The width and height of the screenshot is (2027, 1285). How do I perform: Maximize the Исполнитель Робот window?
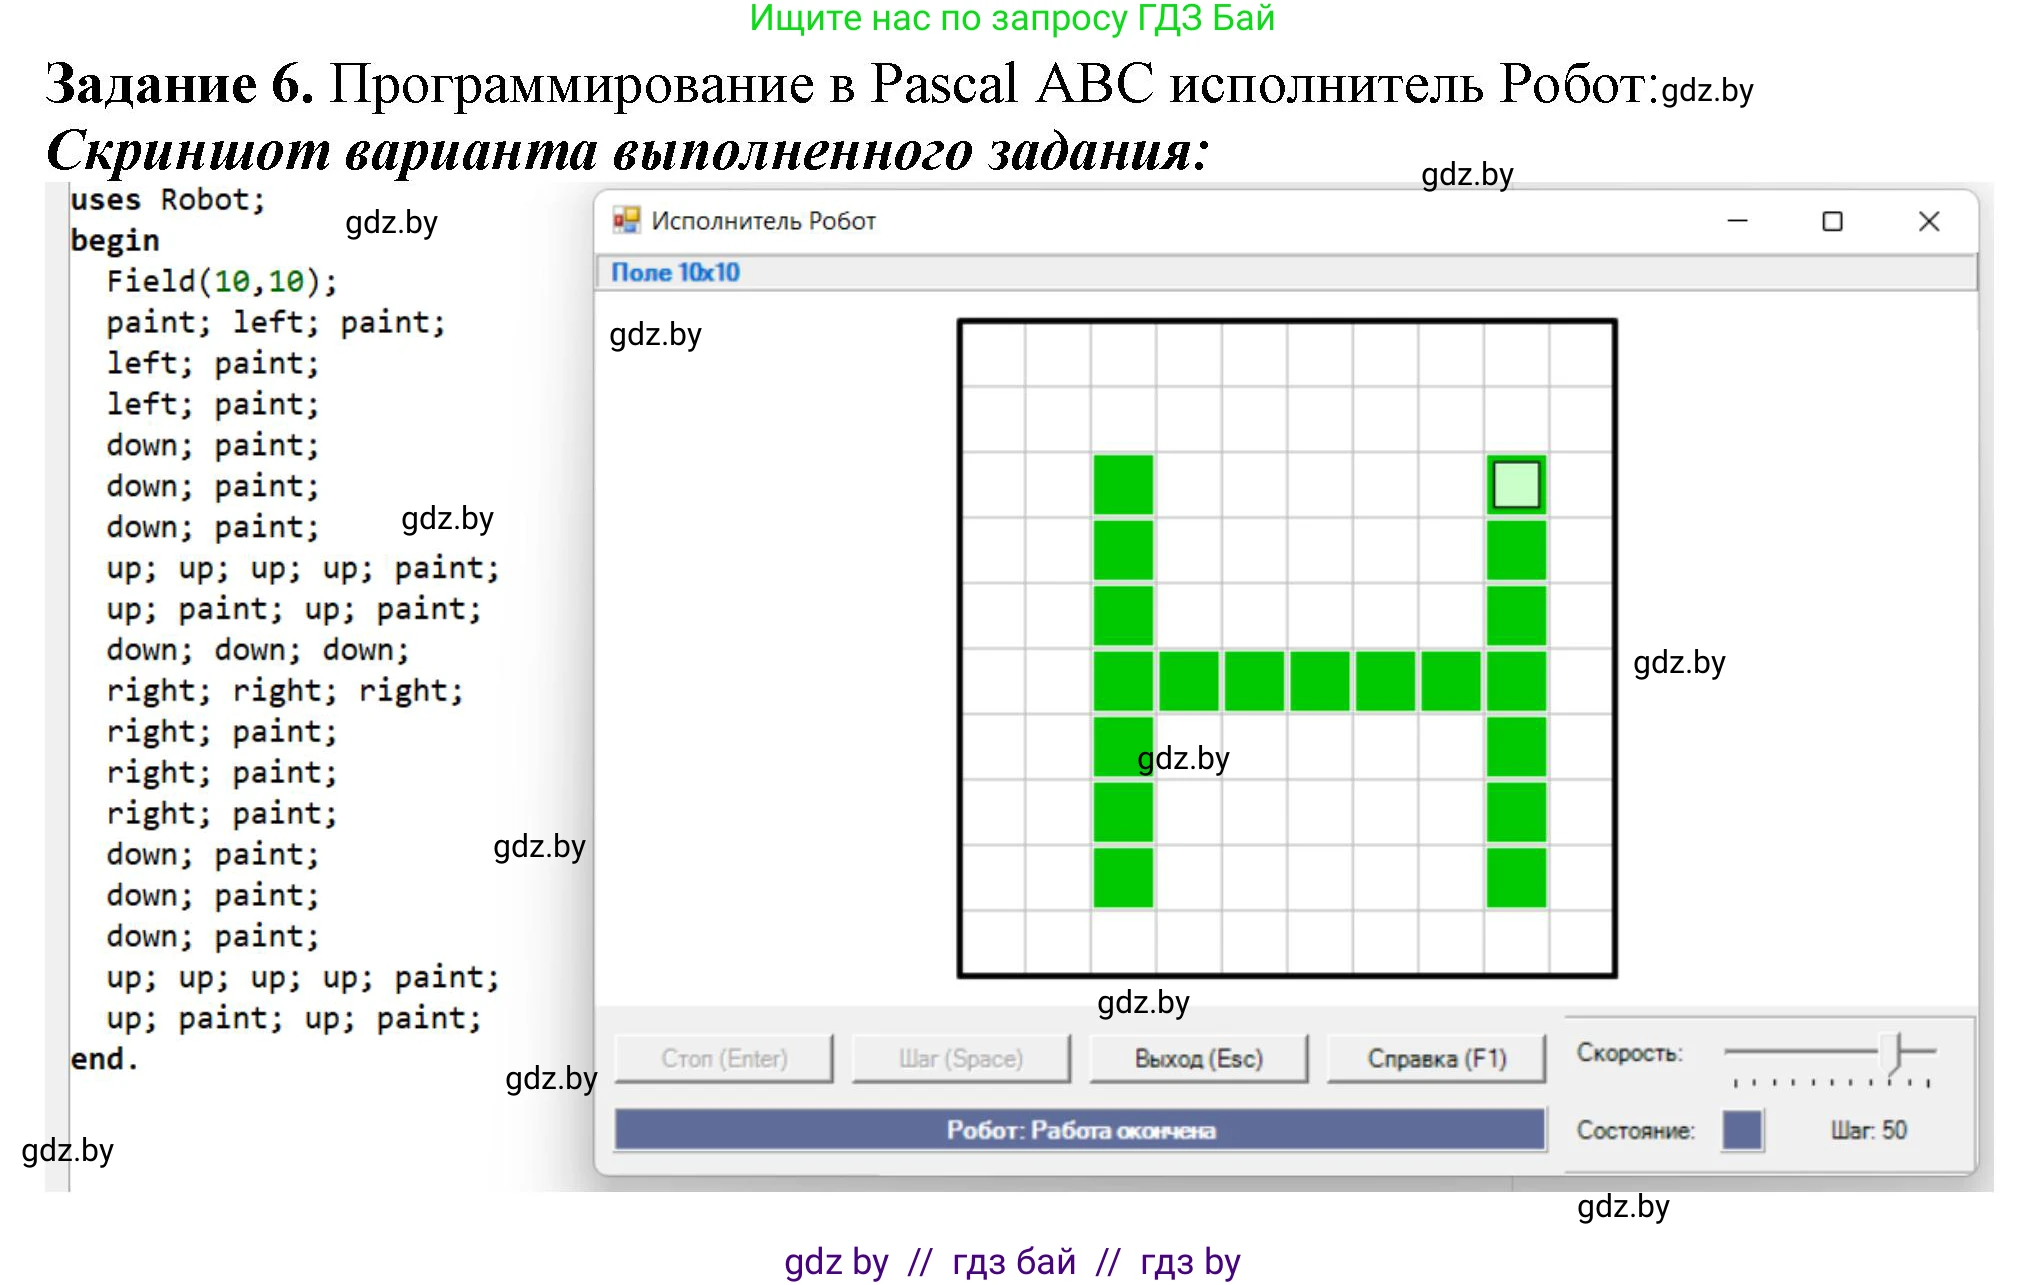pos(1832,221)
